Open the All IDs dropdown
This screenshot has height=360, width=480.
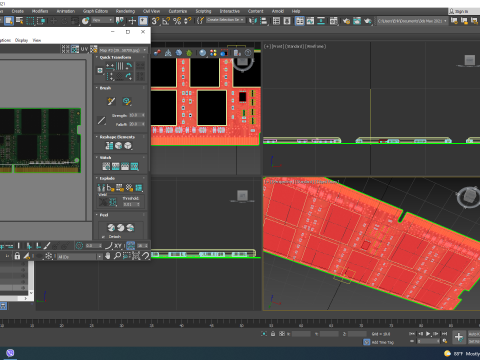79,257
